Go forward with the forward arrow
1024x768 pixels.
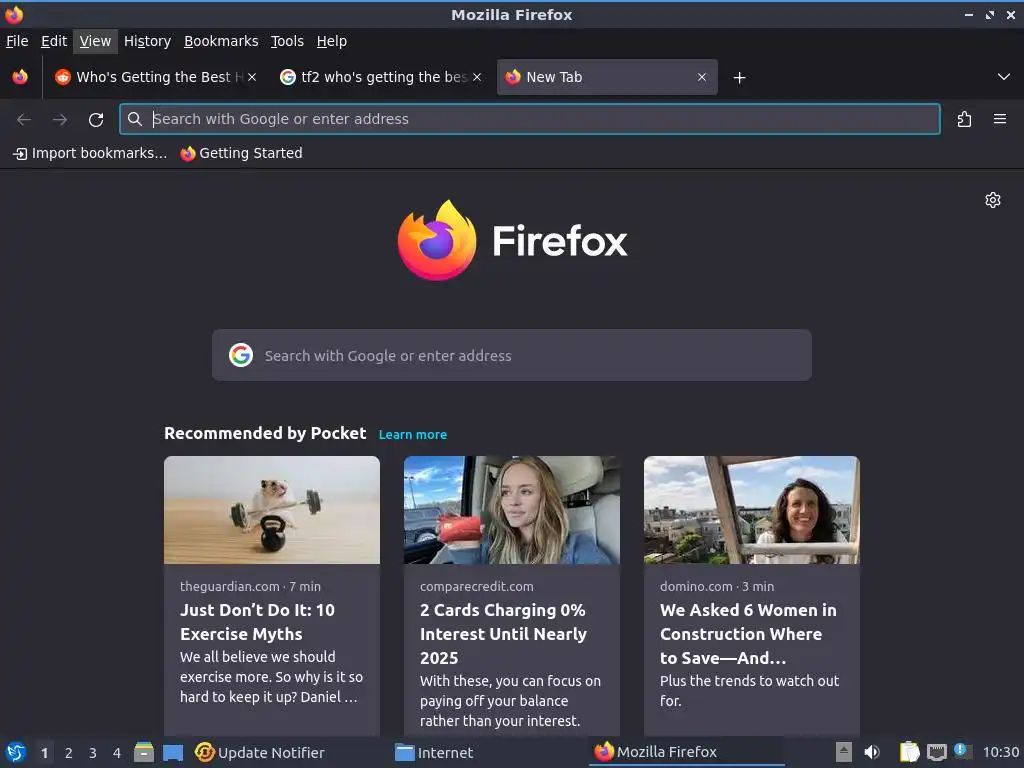tap(60, 120)
